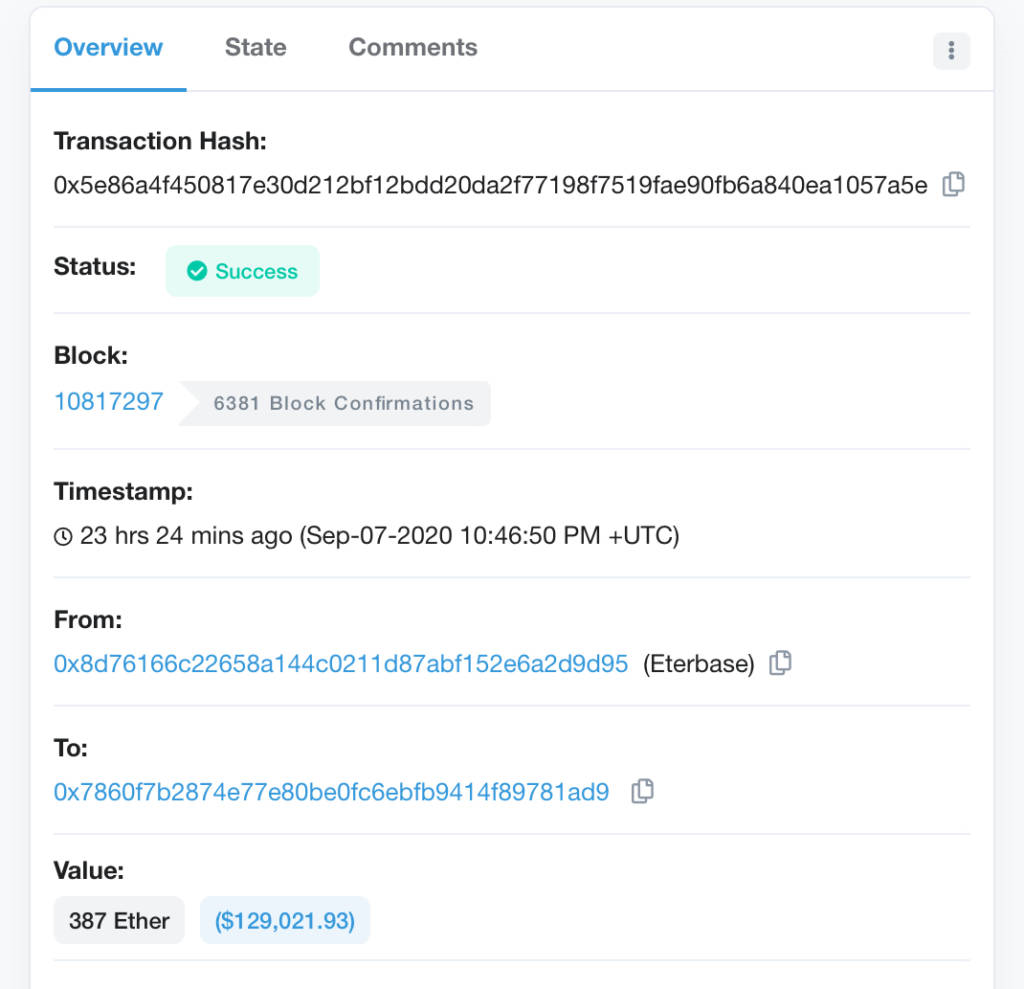
Task: Switch to the State tab
Action: [x=255, y=48]
